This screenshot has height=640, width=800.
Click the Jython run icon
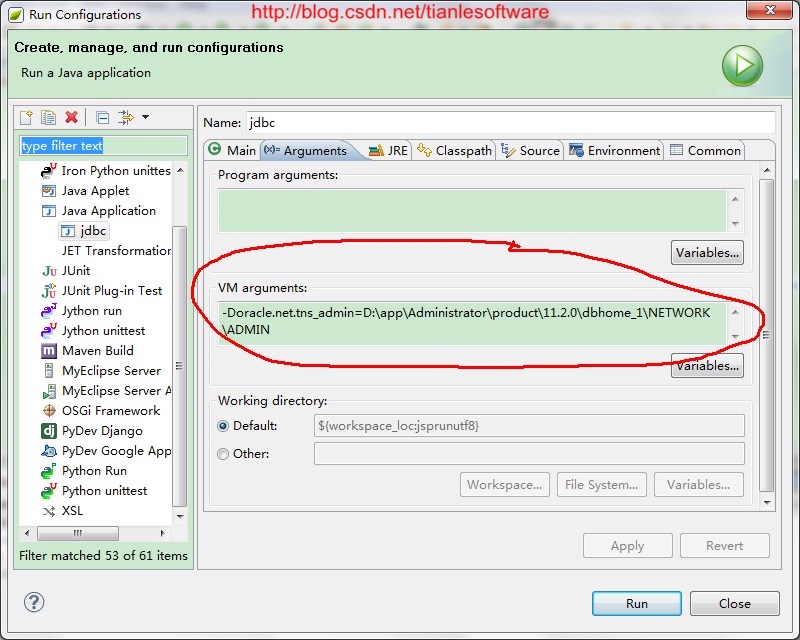(x=49, y=311)
